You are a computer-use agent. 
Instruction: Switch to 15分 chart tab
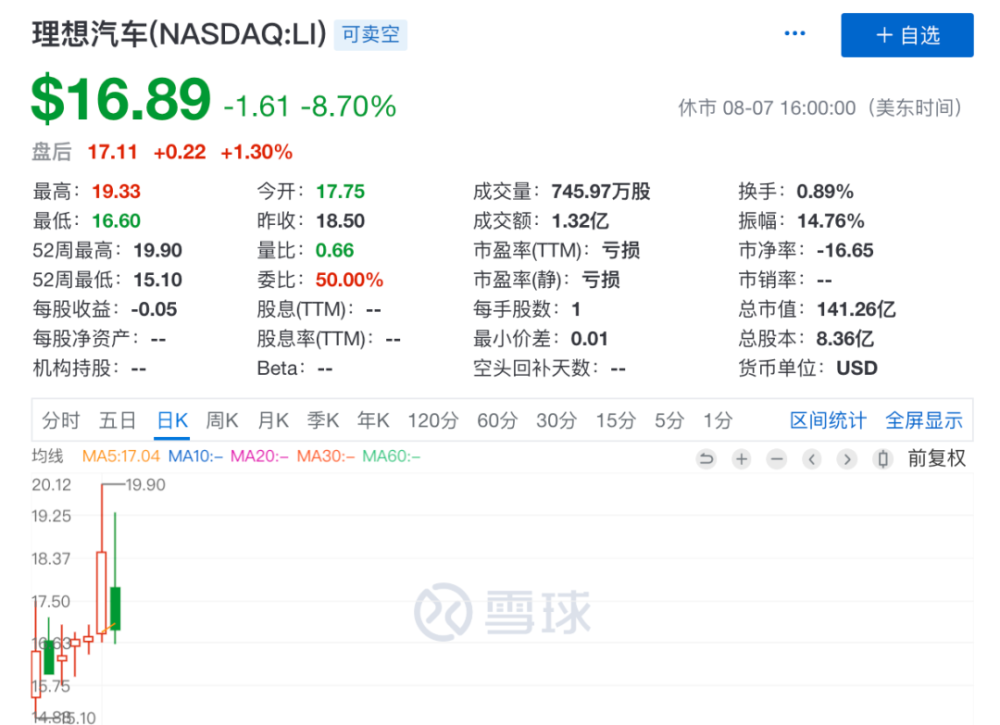(x=616, y=421)
